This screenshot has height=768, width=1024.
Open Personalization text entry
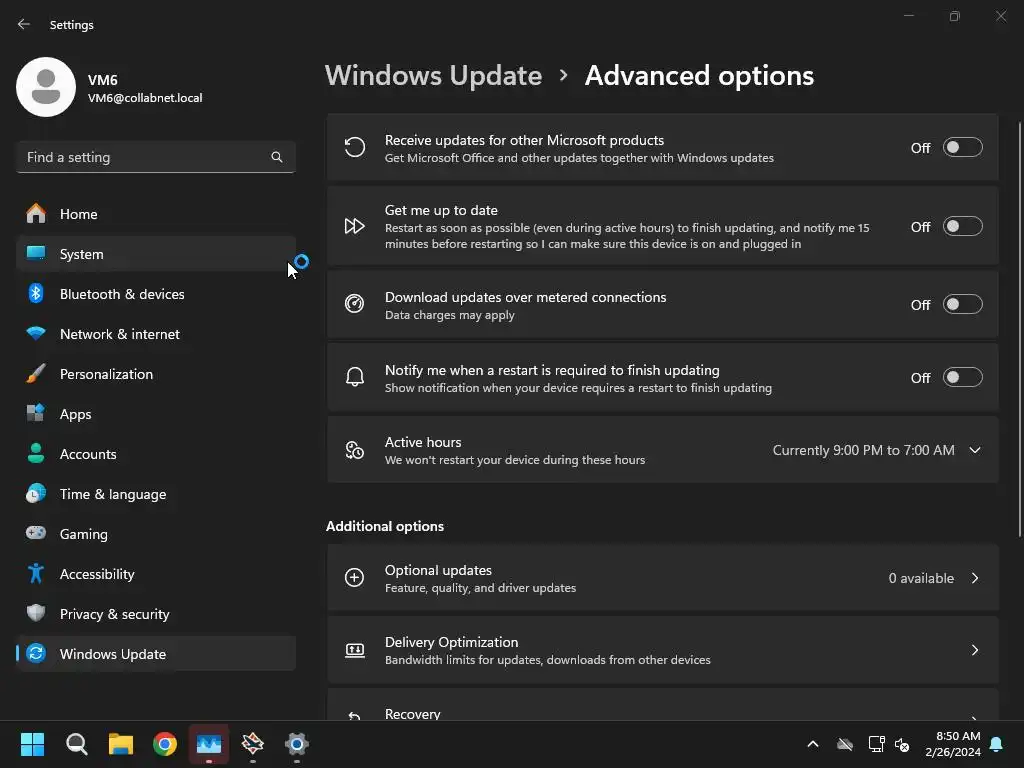tap(106, 374)
